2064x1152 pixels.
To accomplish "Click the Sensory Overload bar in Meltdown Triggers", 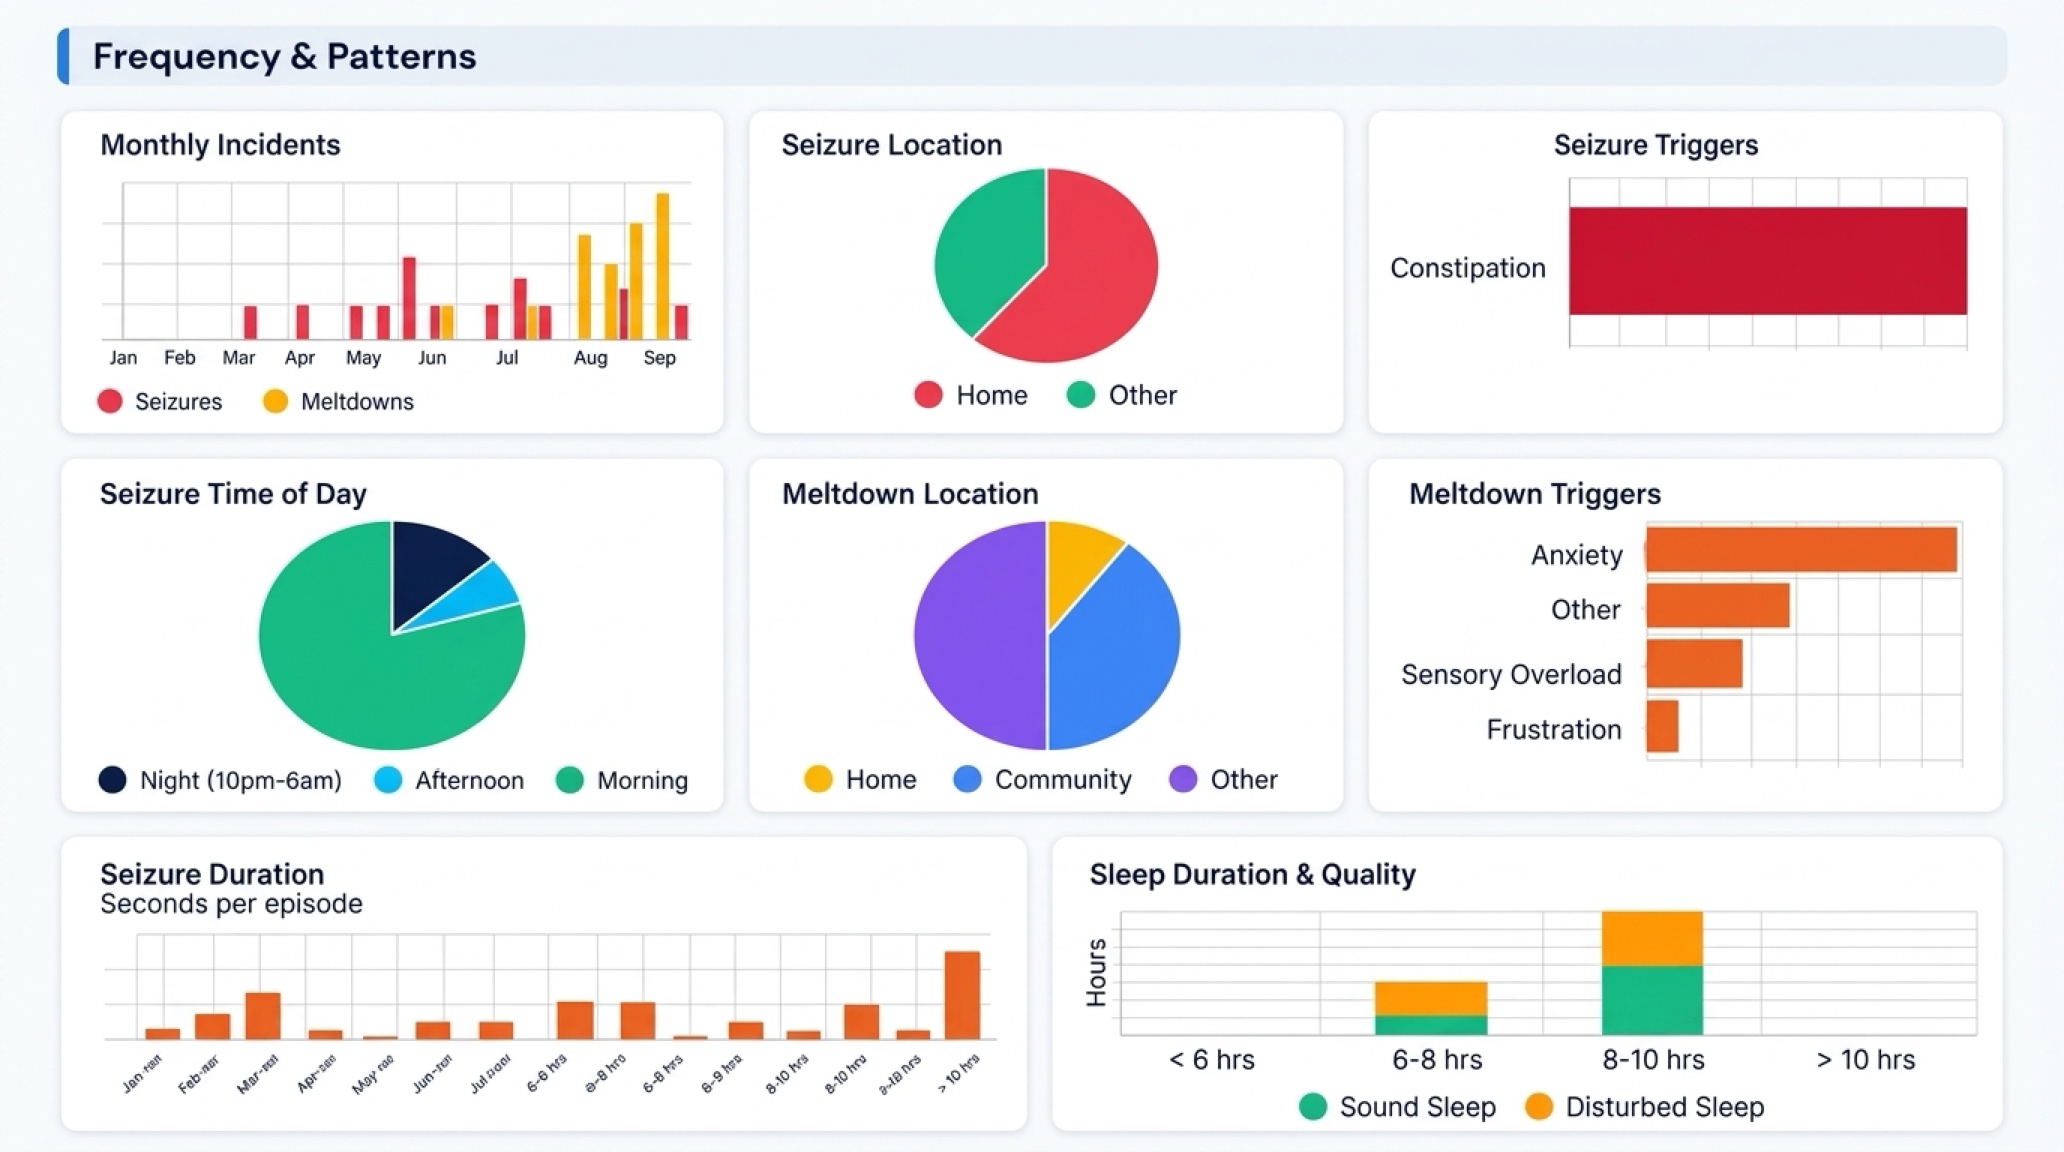I will coord(1695,664).
